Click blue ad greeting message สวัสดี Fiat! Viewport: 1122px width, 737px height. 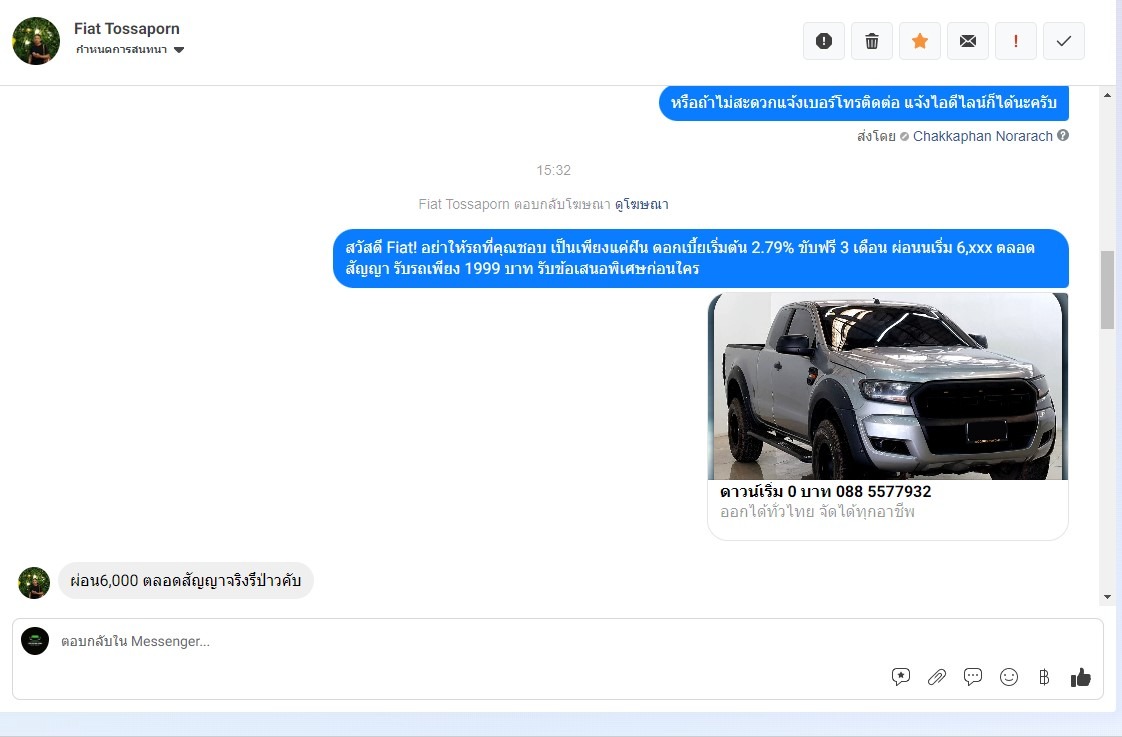701,258
